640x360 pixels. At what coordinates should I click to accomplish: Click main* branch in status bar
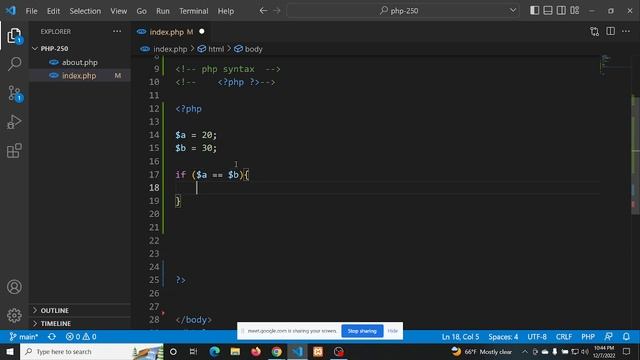(24, 337)
